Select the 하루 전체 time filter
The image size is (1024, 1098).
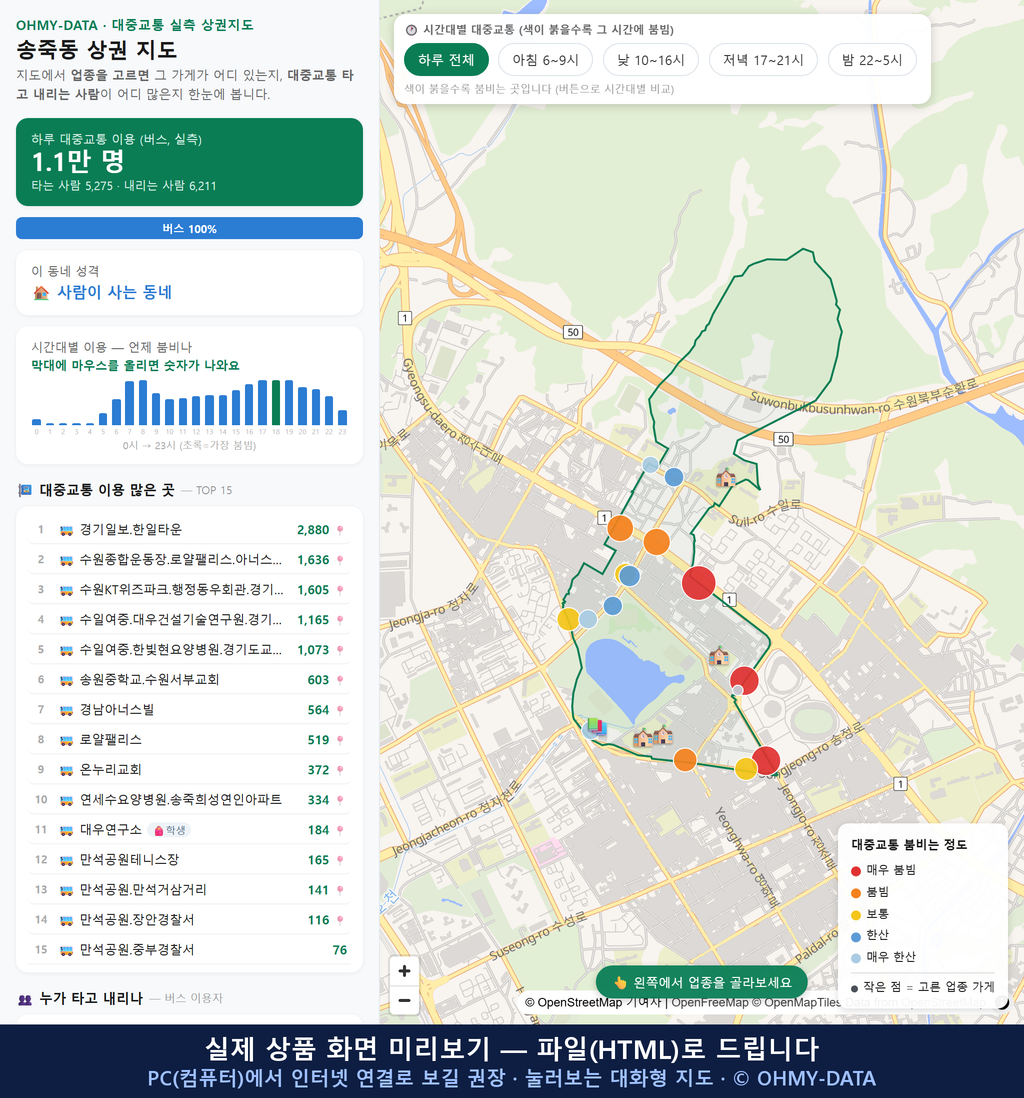446,60
